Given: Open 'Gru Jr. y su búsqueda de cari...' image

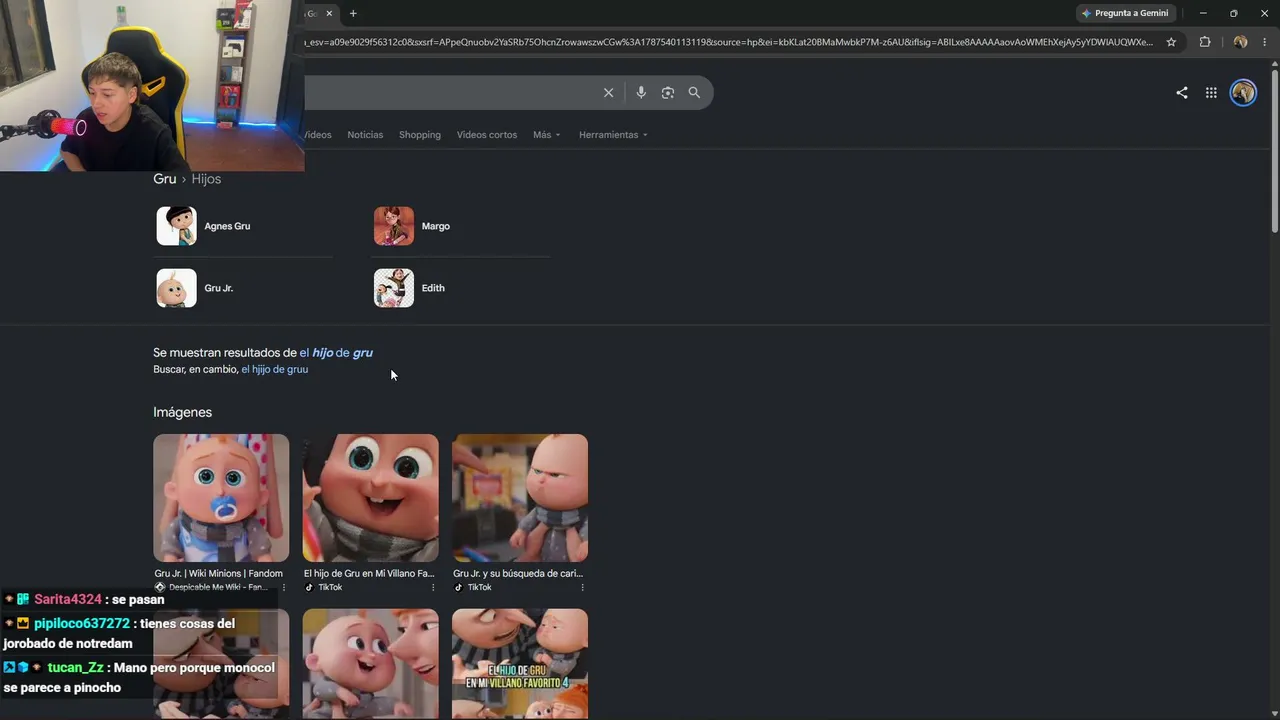Looking at the screenshot, I should point(520,498).
